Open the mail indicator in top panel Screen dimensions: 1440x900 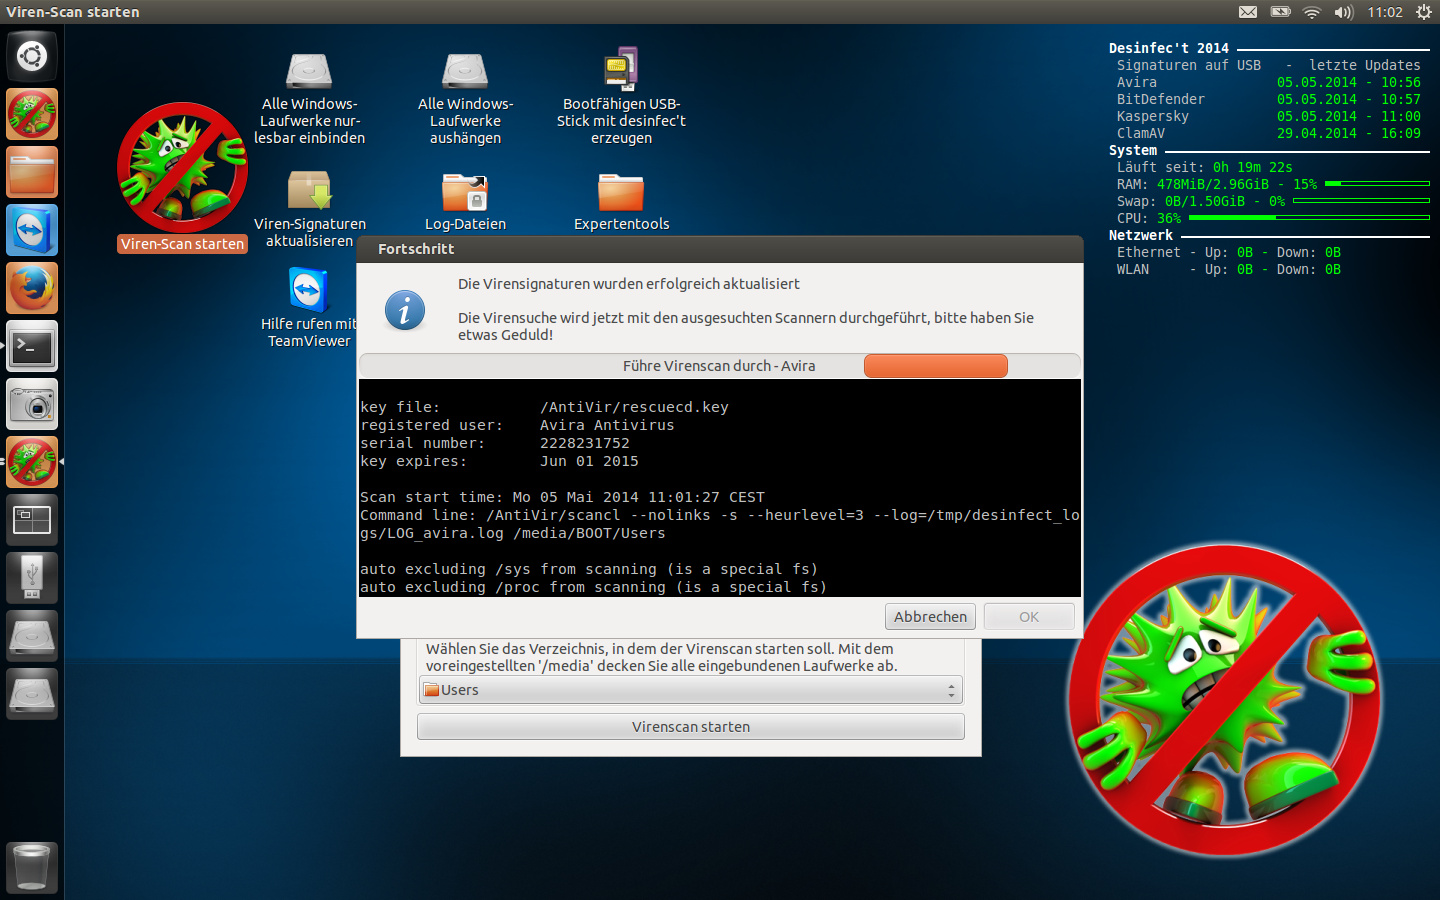tap(1248, 12)
